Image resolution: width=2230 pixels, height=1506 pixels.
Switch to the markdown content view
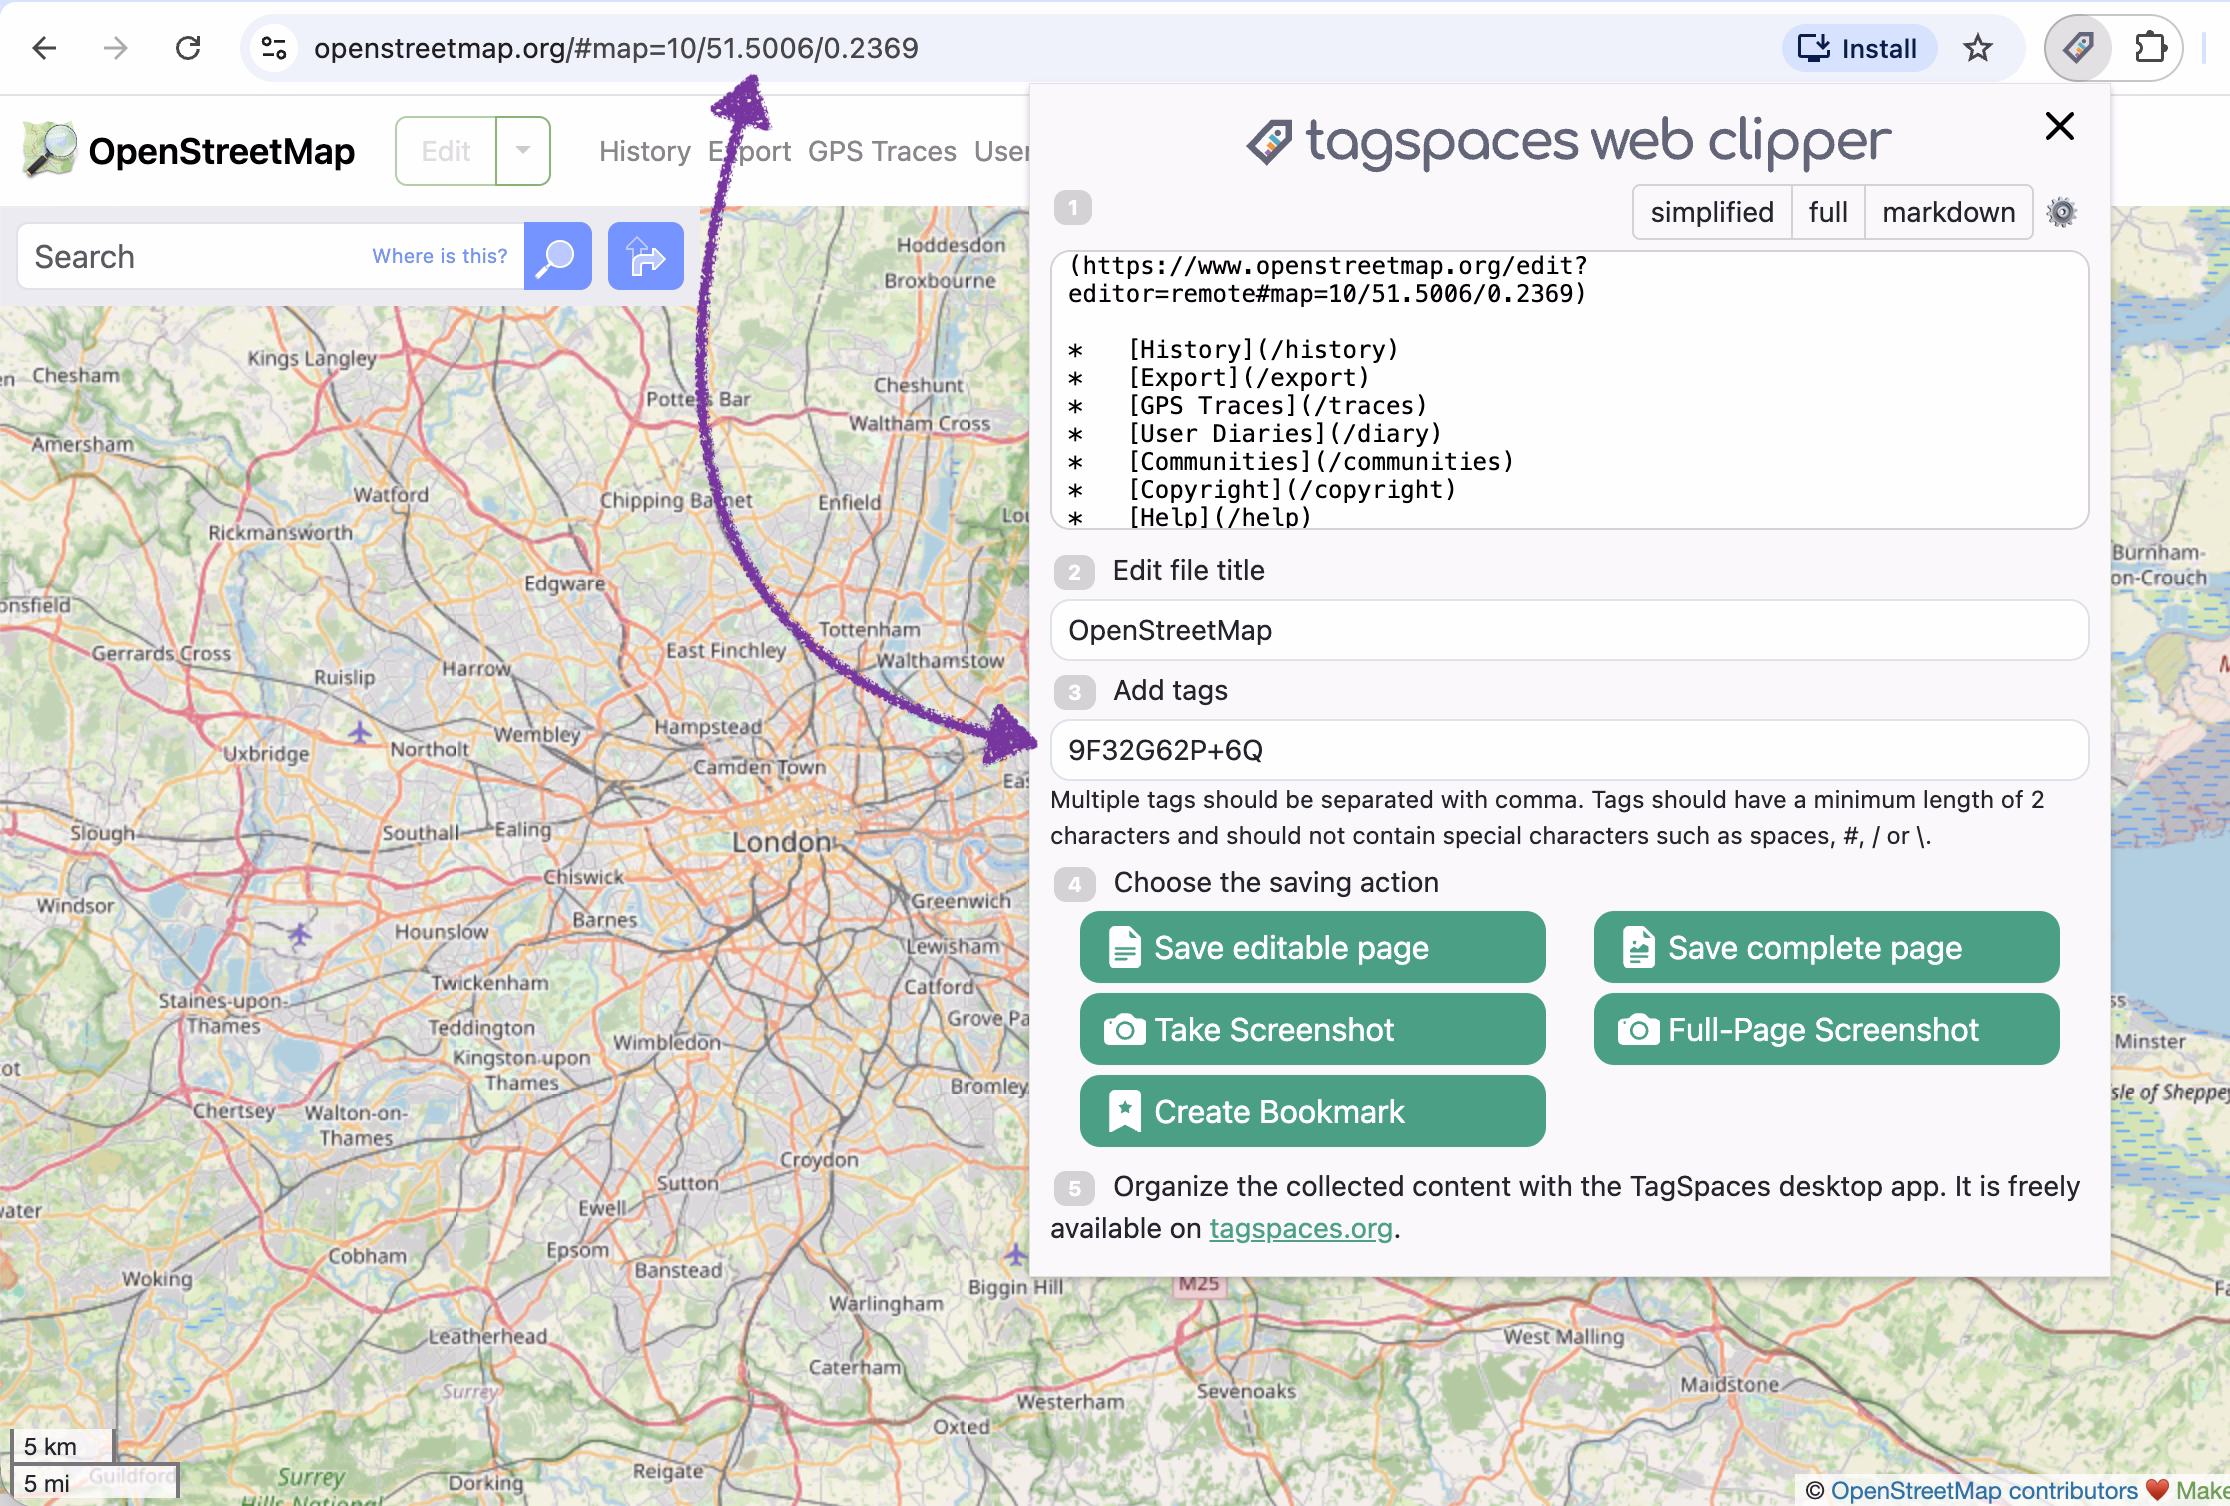pyautogui.click(x=1948, y=212)
